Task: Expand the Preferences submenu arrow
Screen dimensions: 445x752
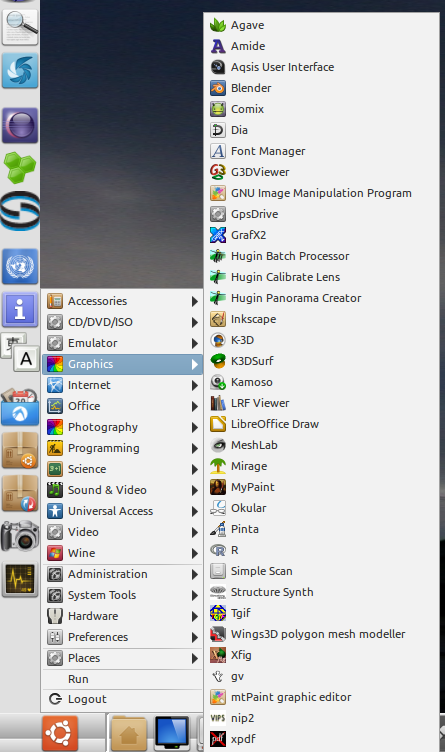Action: click(194, 637)
